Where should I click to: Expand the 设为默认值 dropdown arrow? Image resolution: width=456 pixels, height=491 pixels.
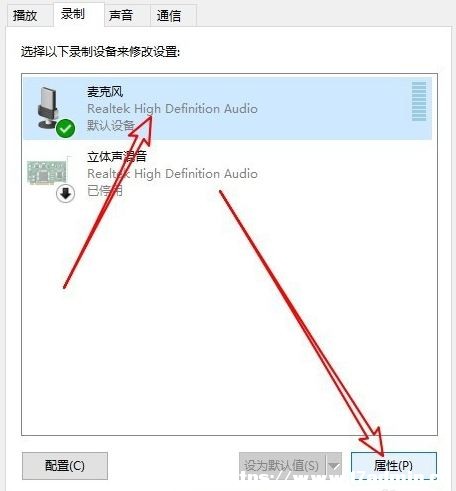pos(334,466)
